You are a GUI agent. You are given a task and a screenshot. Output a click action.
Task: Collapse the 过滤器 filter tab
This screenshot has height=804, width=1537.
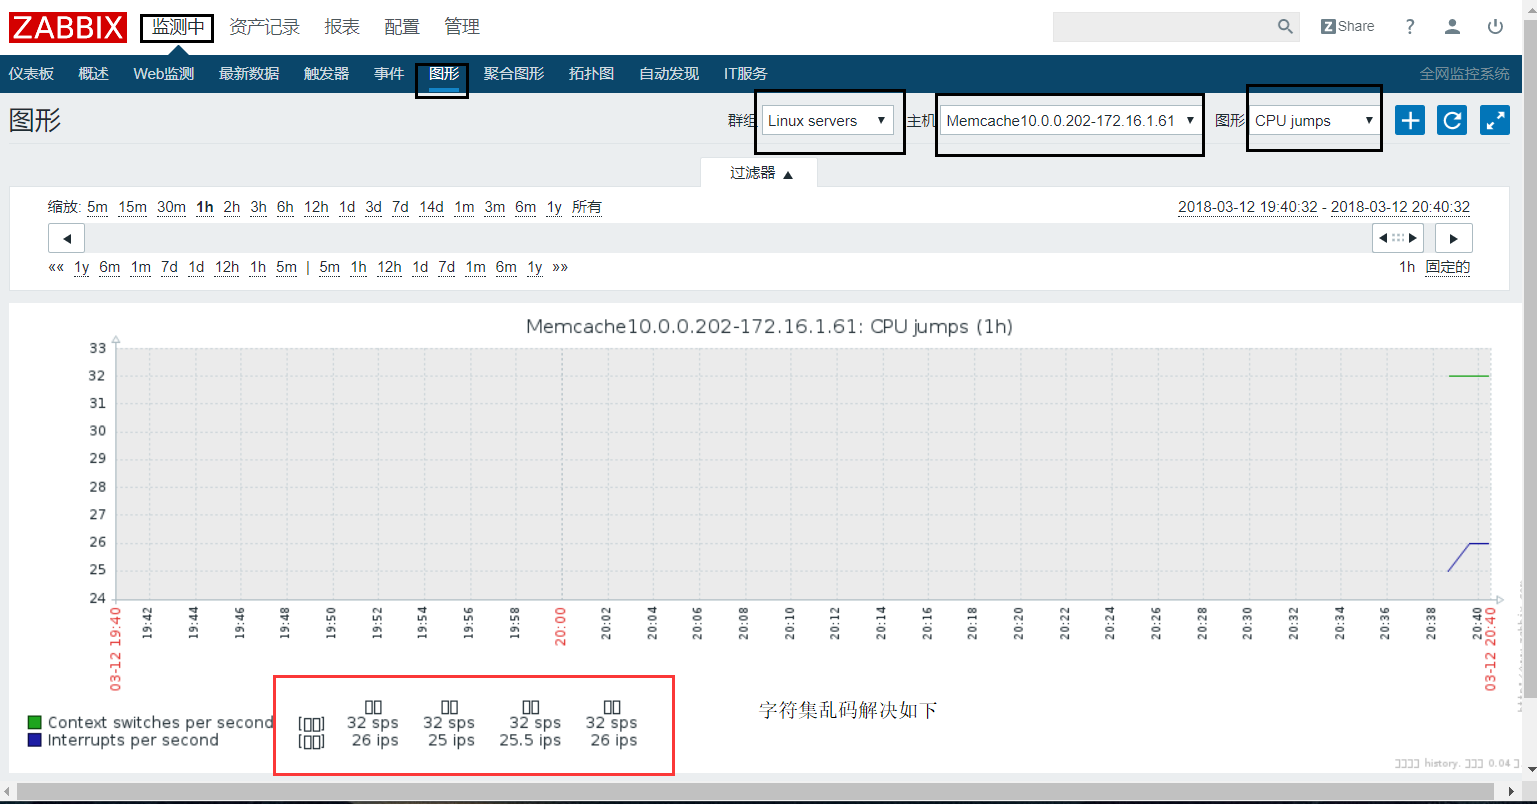759,173
